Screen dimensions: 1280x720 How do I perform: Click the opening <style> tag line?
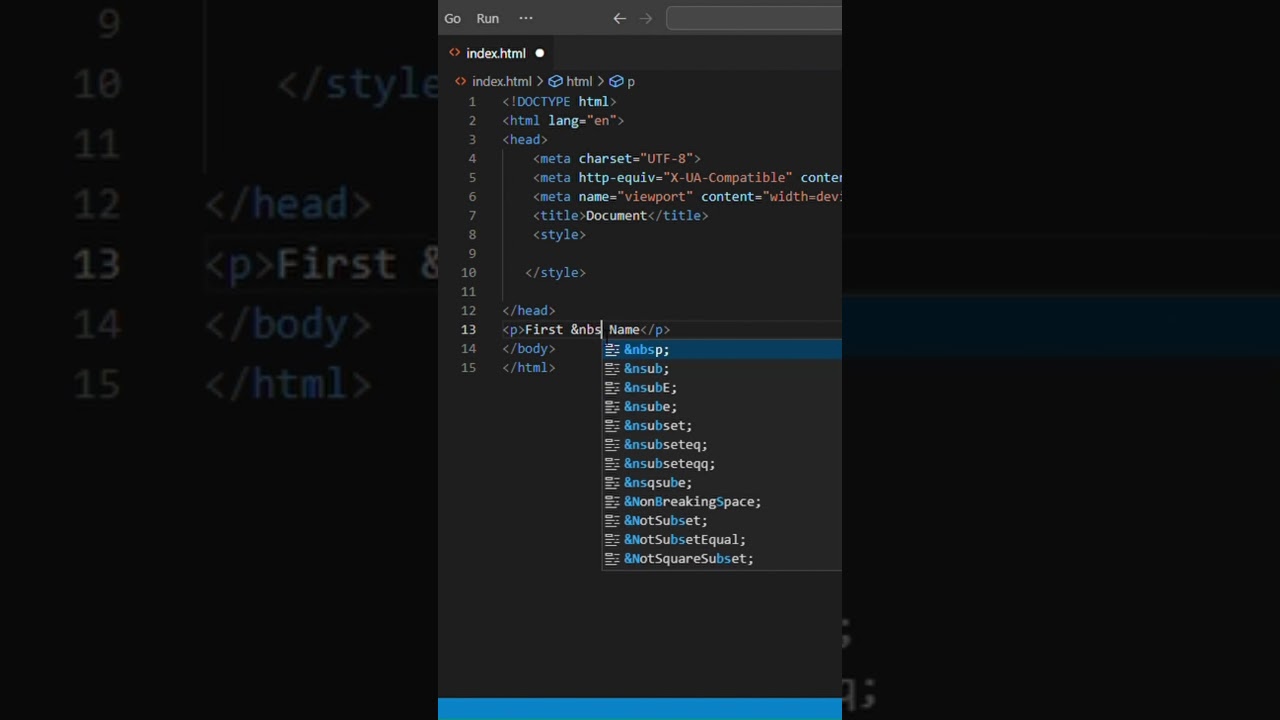[x=559, y=234]
